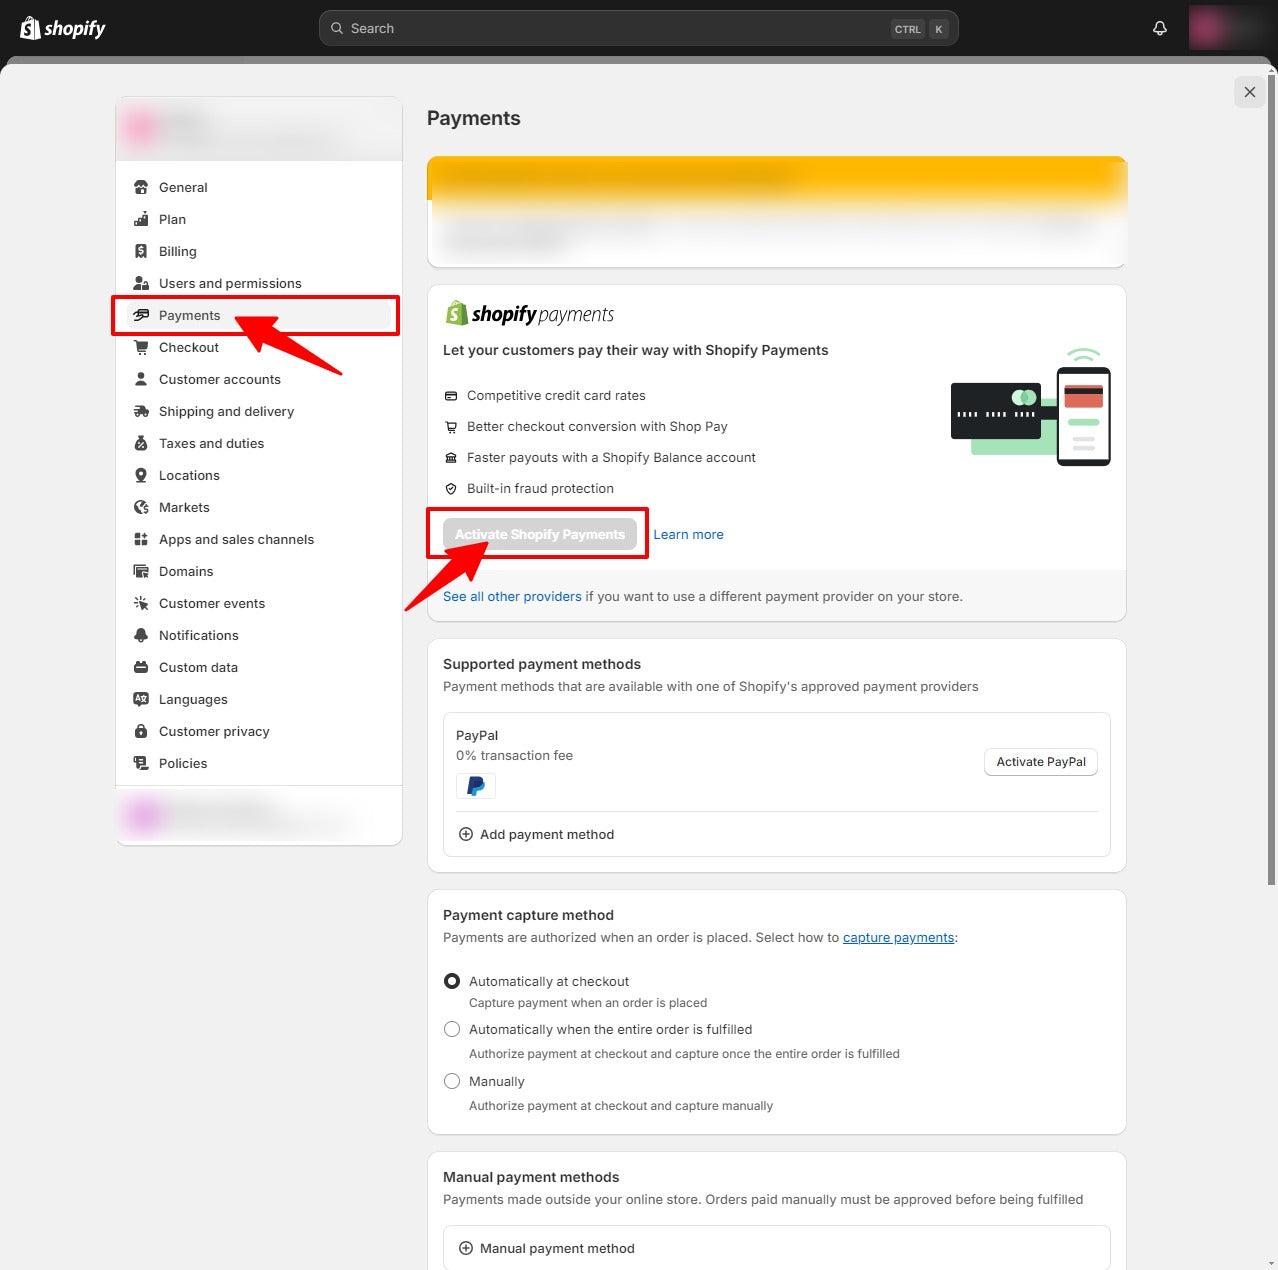This screenshot has width=1278, height=1270.
Task: Click the Domains icon
Action: point(141,571)
